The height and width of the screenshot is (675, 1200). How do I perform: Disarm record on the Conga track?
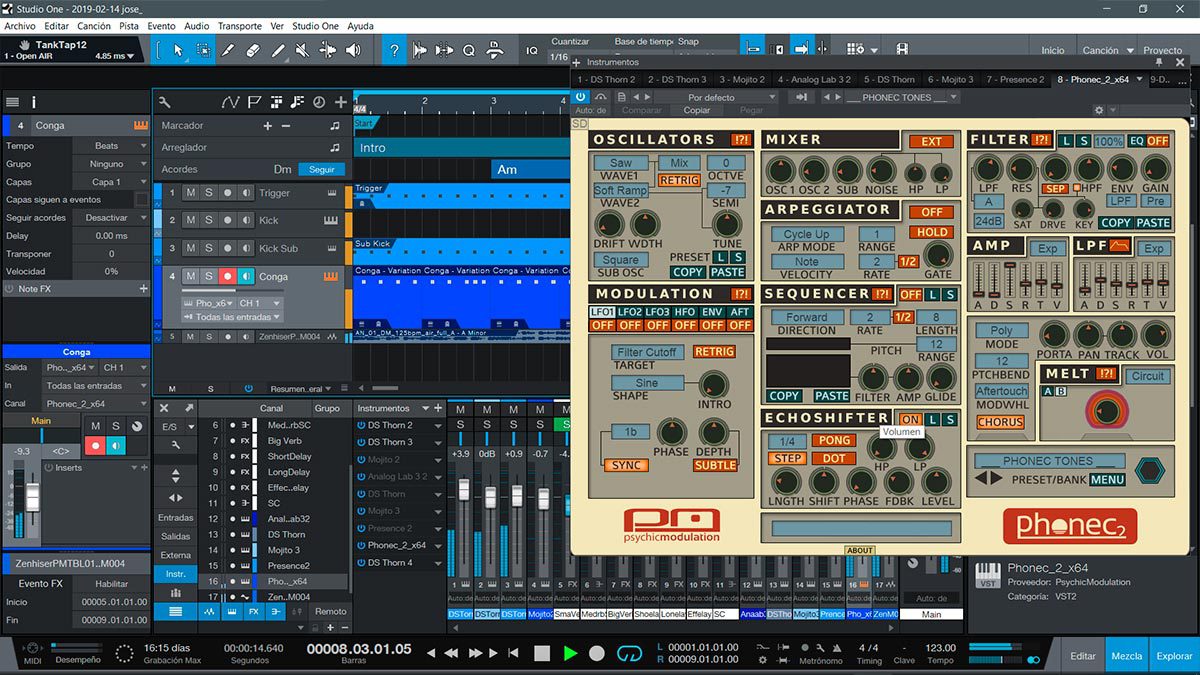point(228,276)
